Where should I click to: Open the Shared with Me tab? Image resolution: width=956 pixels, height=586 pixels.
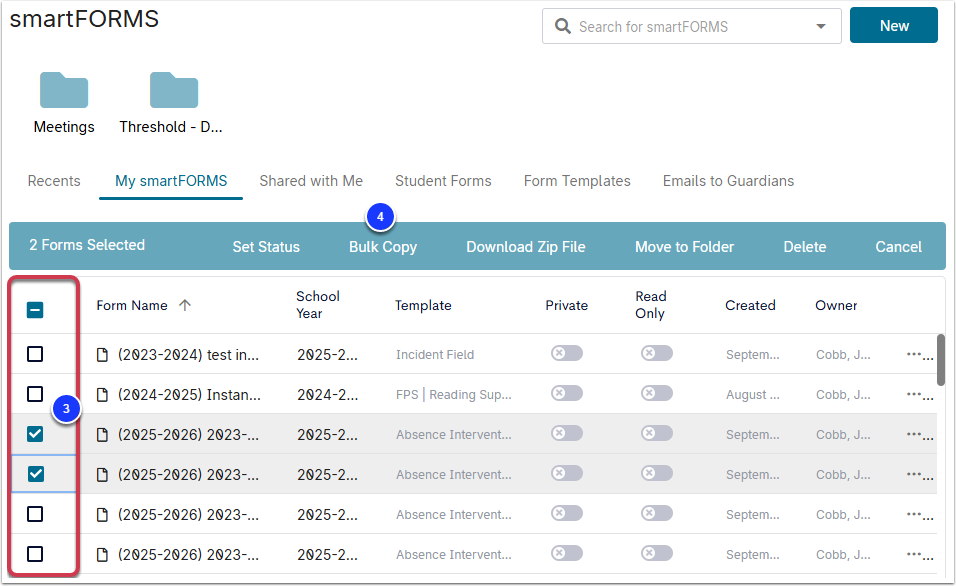point(311,181)
